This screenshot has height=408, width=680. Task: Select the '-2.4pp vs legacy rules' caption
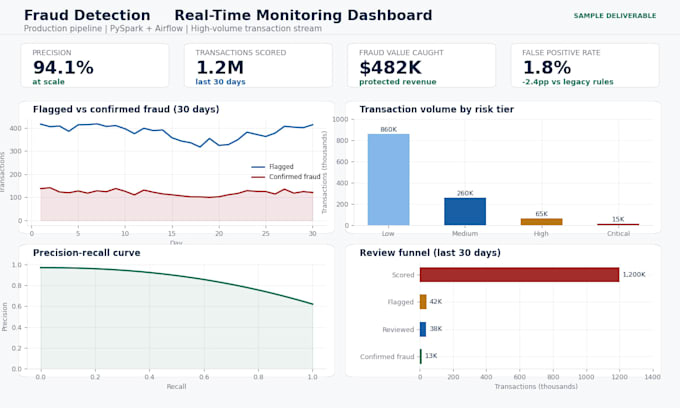pyautogui.click(x=568, y=82)
